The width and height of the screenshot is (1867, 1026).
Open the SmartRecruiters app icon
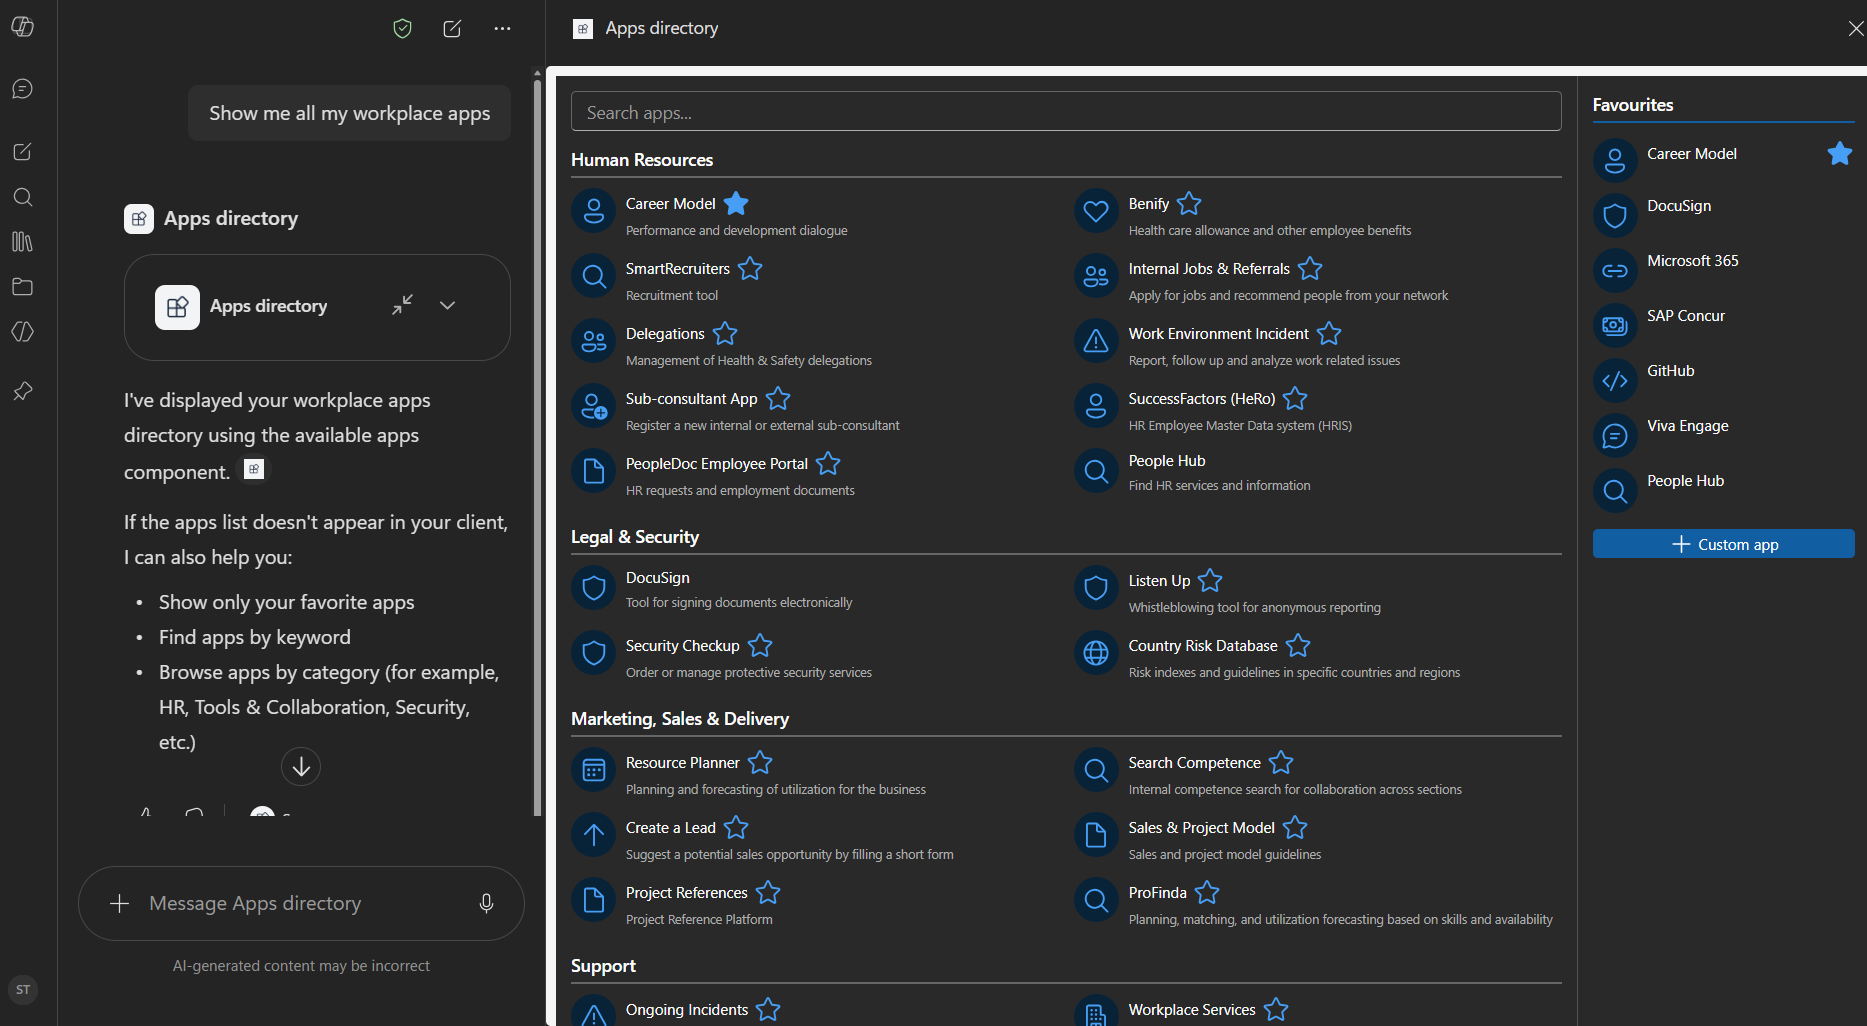(594, 276)
